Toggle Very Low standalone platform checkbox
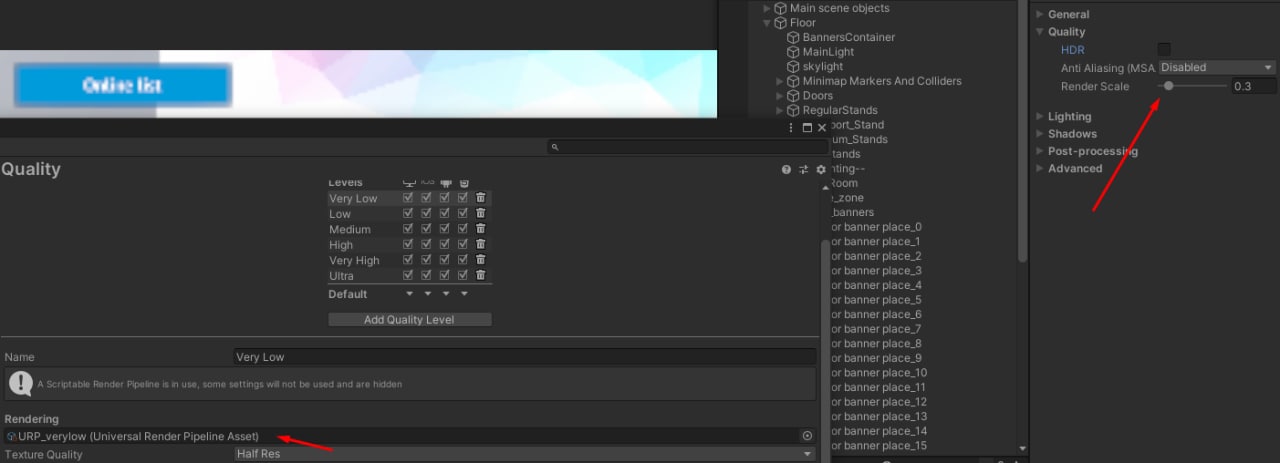This screenshot has height=463, width=1280. tap(408, 198)
